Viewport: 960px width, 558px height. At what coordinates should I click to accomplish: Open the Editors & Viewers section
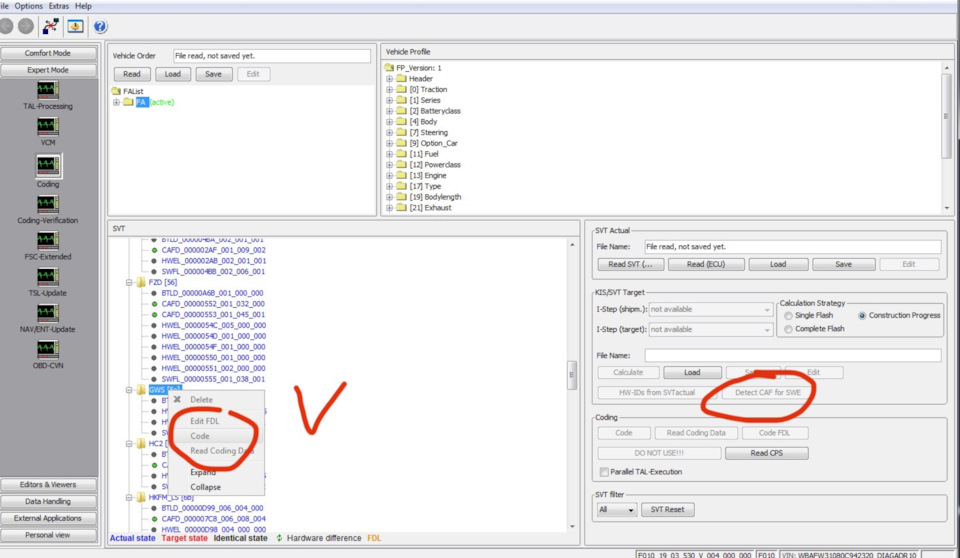pyautogui.click(x=48, y=484)
